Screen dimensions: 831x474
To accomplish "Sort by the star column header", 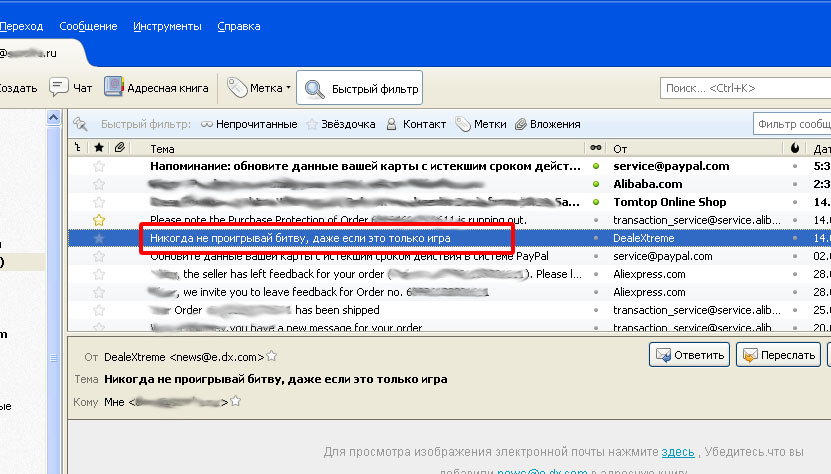I will (99, 148).
